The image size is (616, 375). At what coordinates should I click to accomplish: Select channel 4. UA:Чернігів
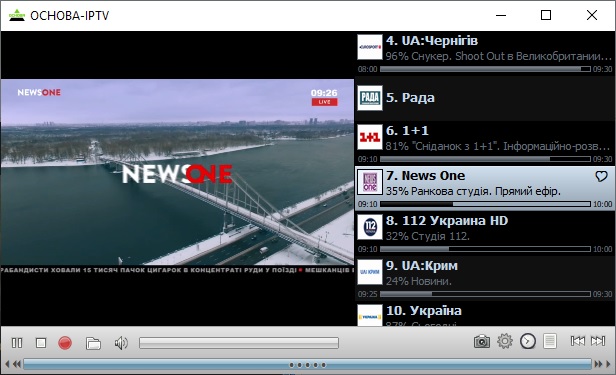[x=485, y=53]
